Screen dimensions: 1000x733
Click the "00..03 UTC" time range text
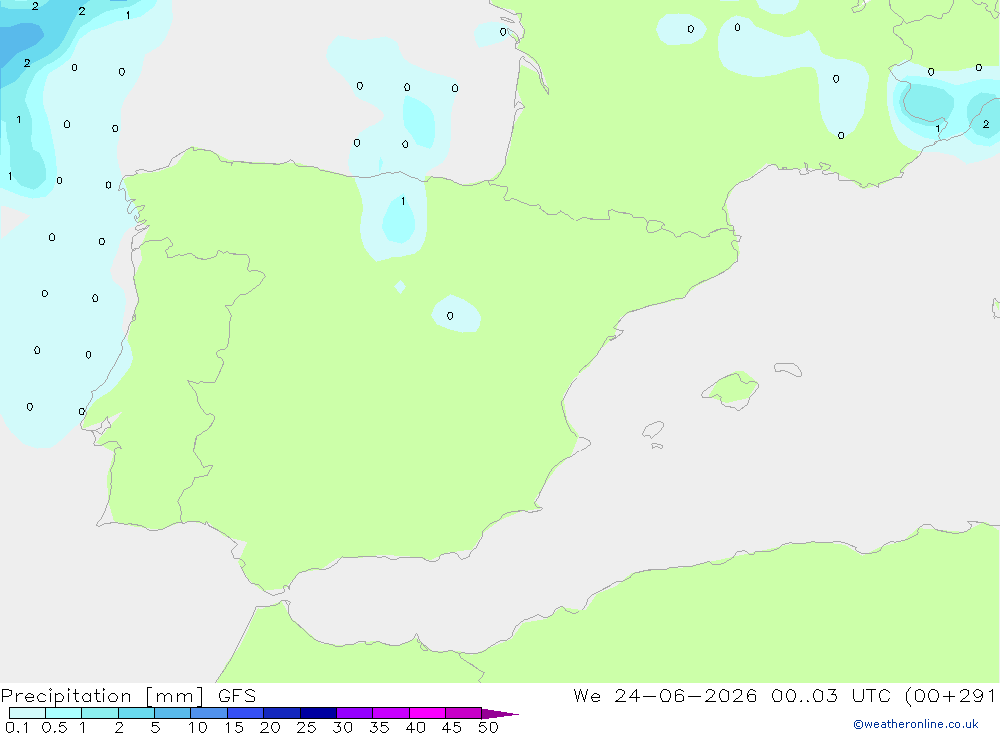(830, 695)
